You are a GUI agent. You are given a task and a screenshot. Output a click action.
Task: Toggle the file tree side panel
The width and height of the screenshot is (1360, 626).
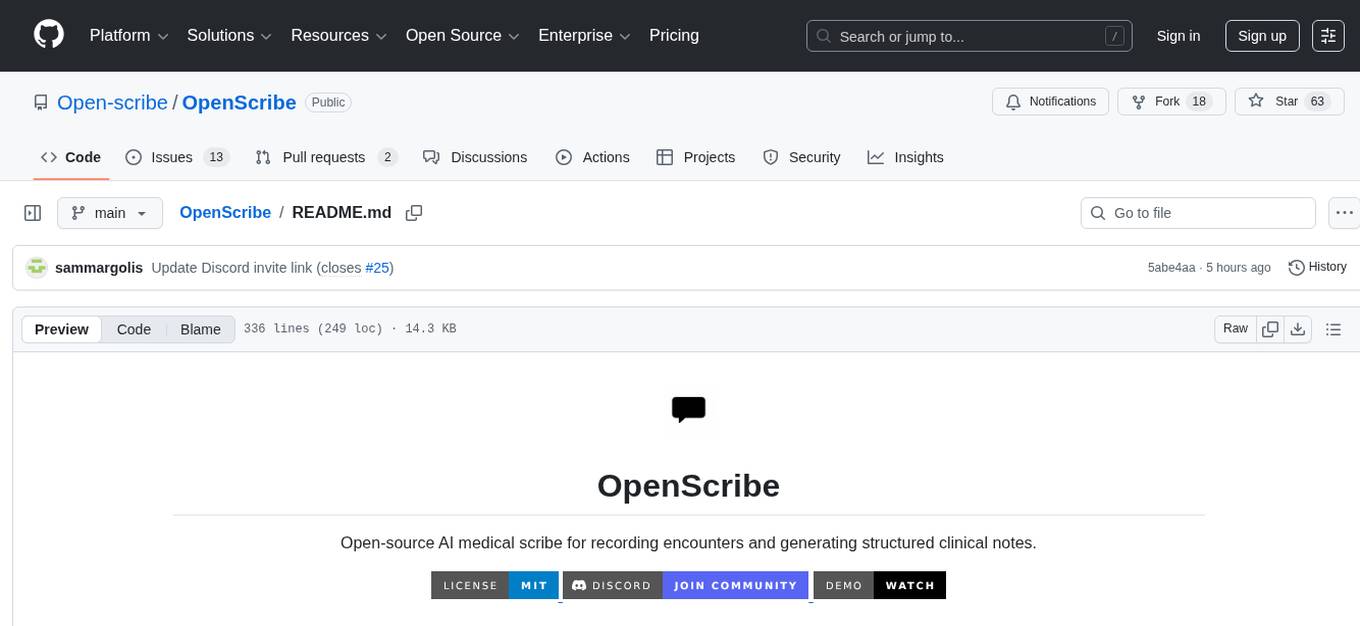(x=32, y=212)
